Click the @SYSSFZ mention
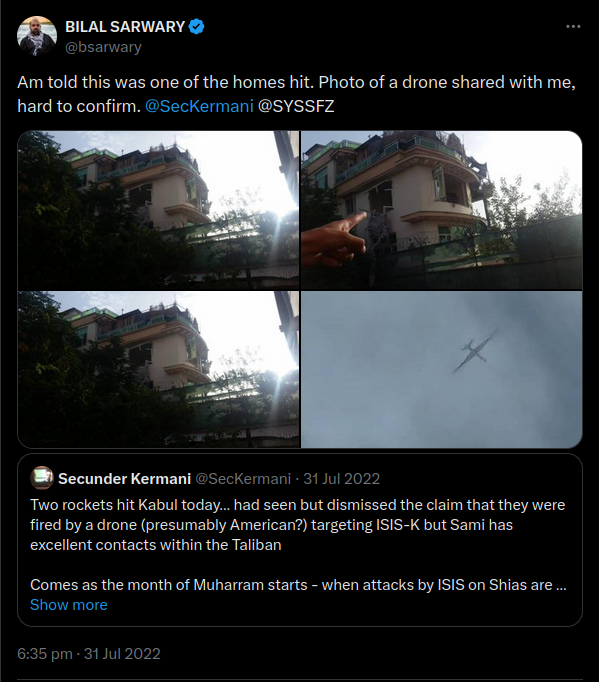The width and height of the screenshot is (599, 682). (x=296, y=106)
